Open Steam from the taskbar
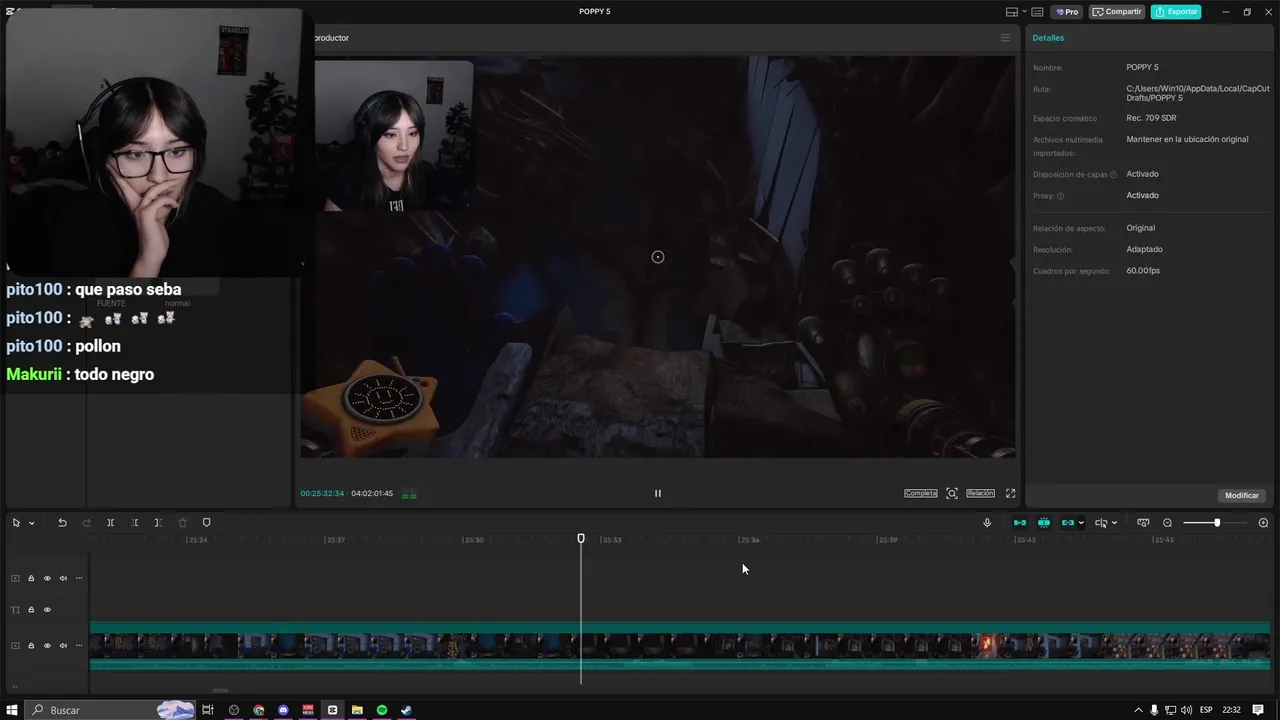1280x720 pixels. [406, 710]
